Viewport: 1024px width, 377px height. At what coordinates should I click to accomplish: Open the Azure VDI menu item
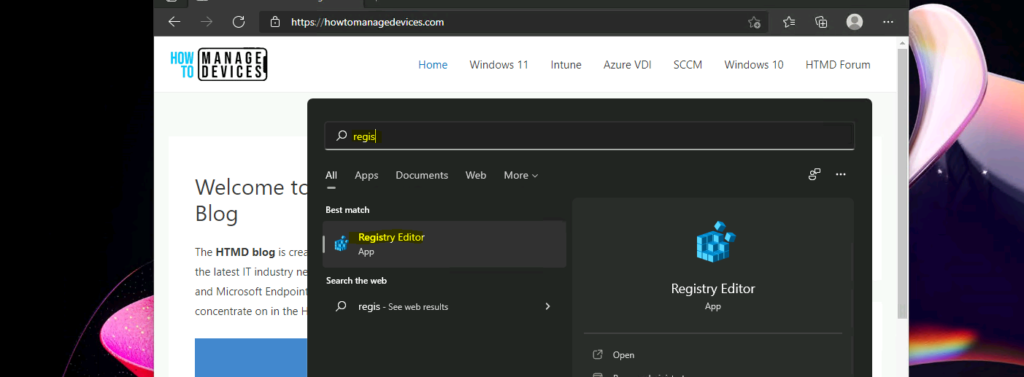[x=628, y=65]
